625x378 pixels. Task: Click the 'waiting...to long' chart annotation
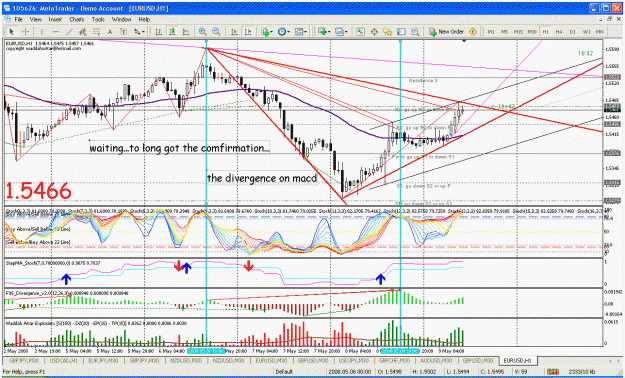[179, 148]
